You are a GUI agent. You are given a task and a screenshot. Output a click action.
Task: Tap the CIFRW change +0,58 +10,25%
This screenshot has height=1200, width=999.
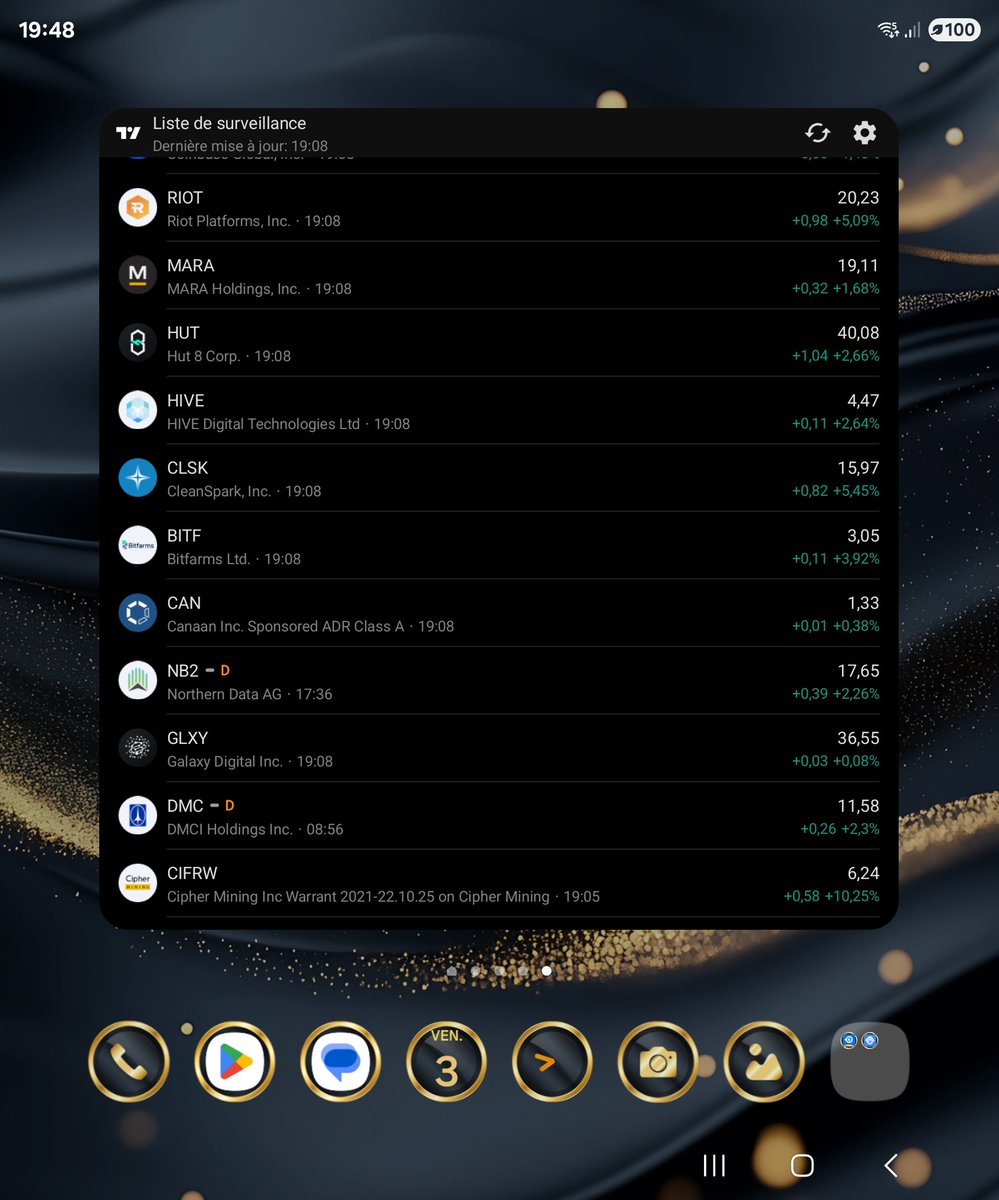831,896
